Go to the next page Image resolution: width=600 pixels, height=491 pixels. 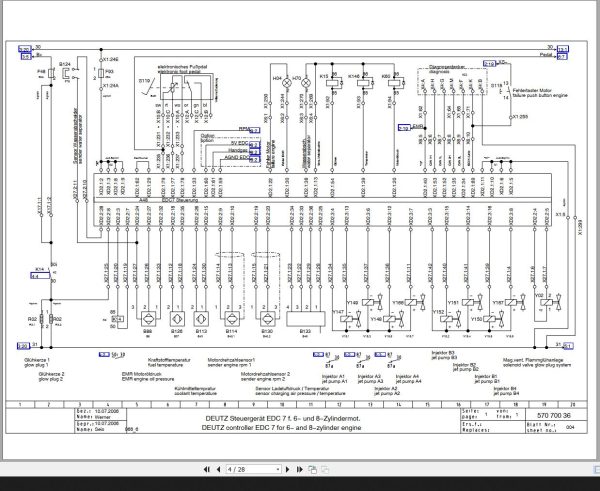pyautogui.click(x=288, y=469)
